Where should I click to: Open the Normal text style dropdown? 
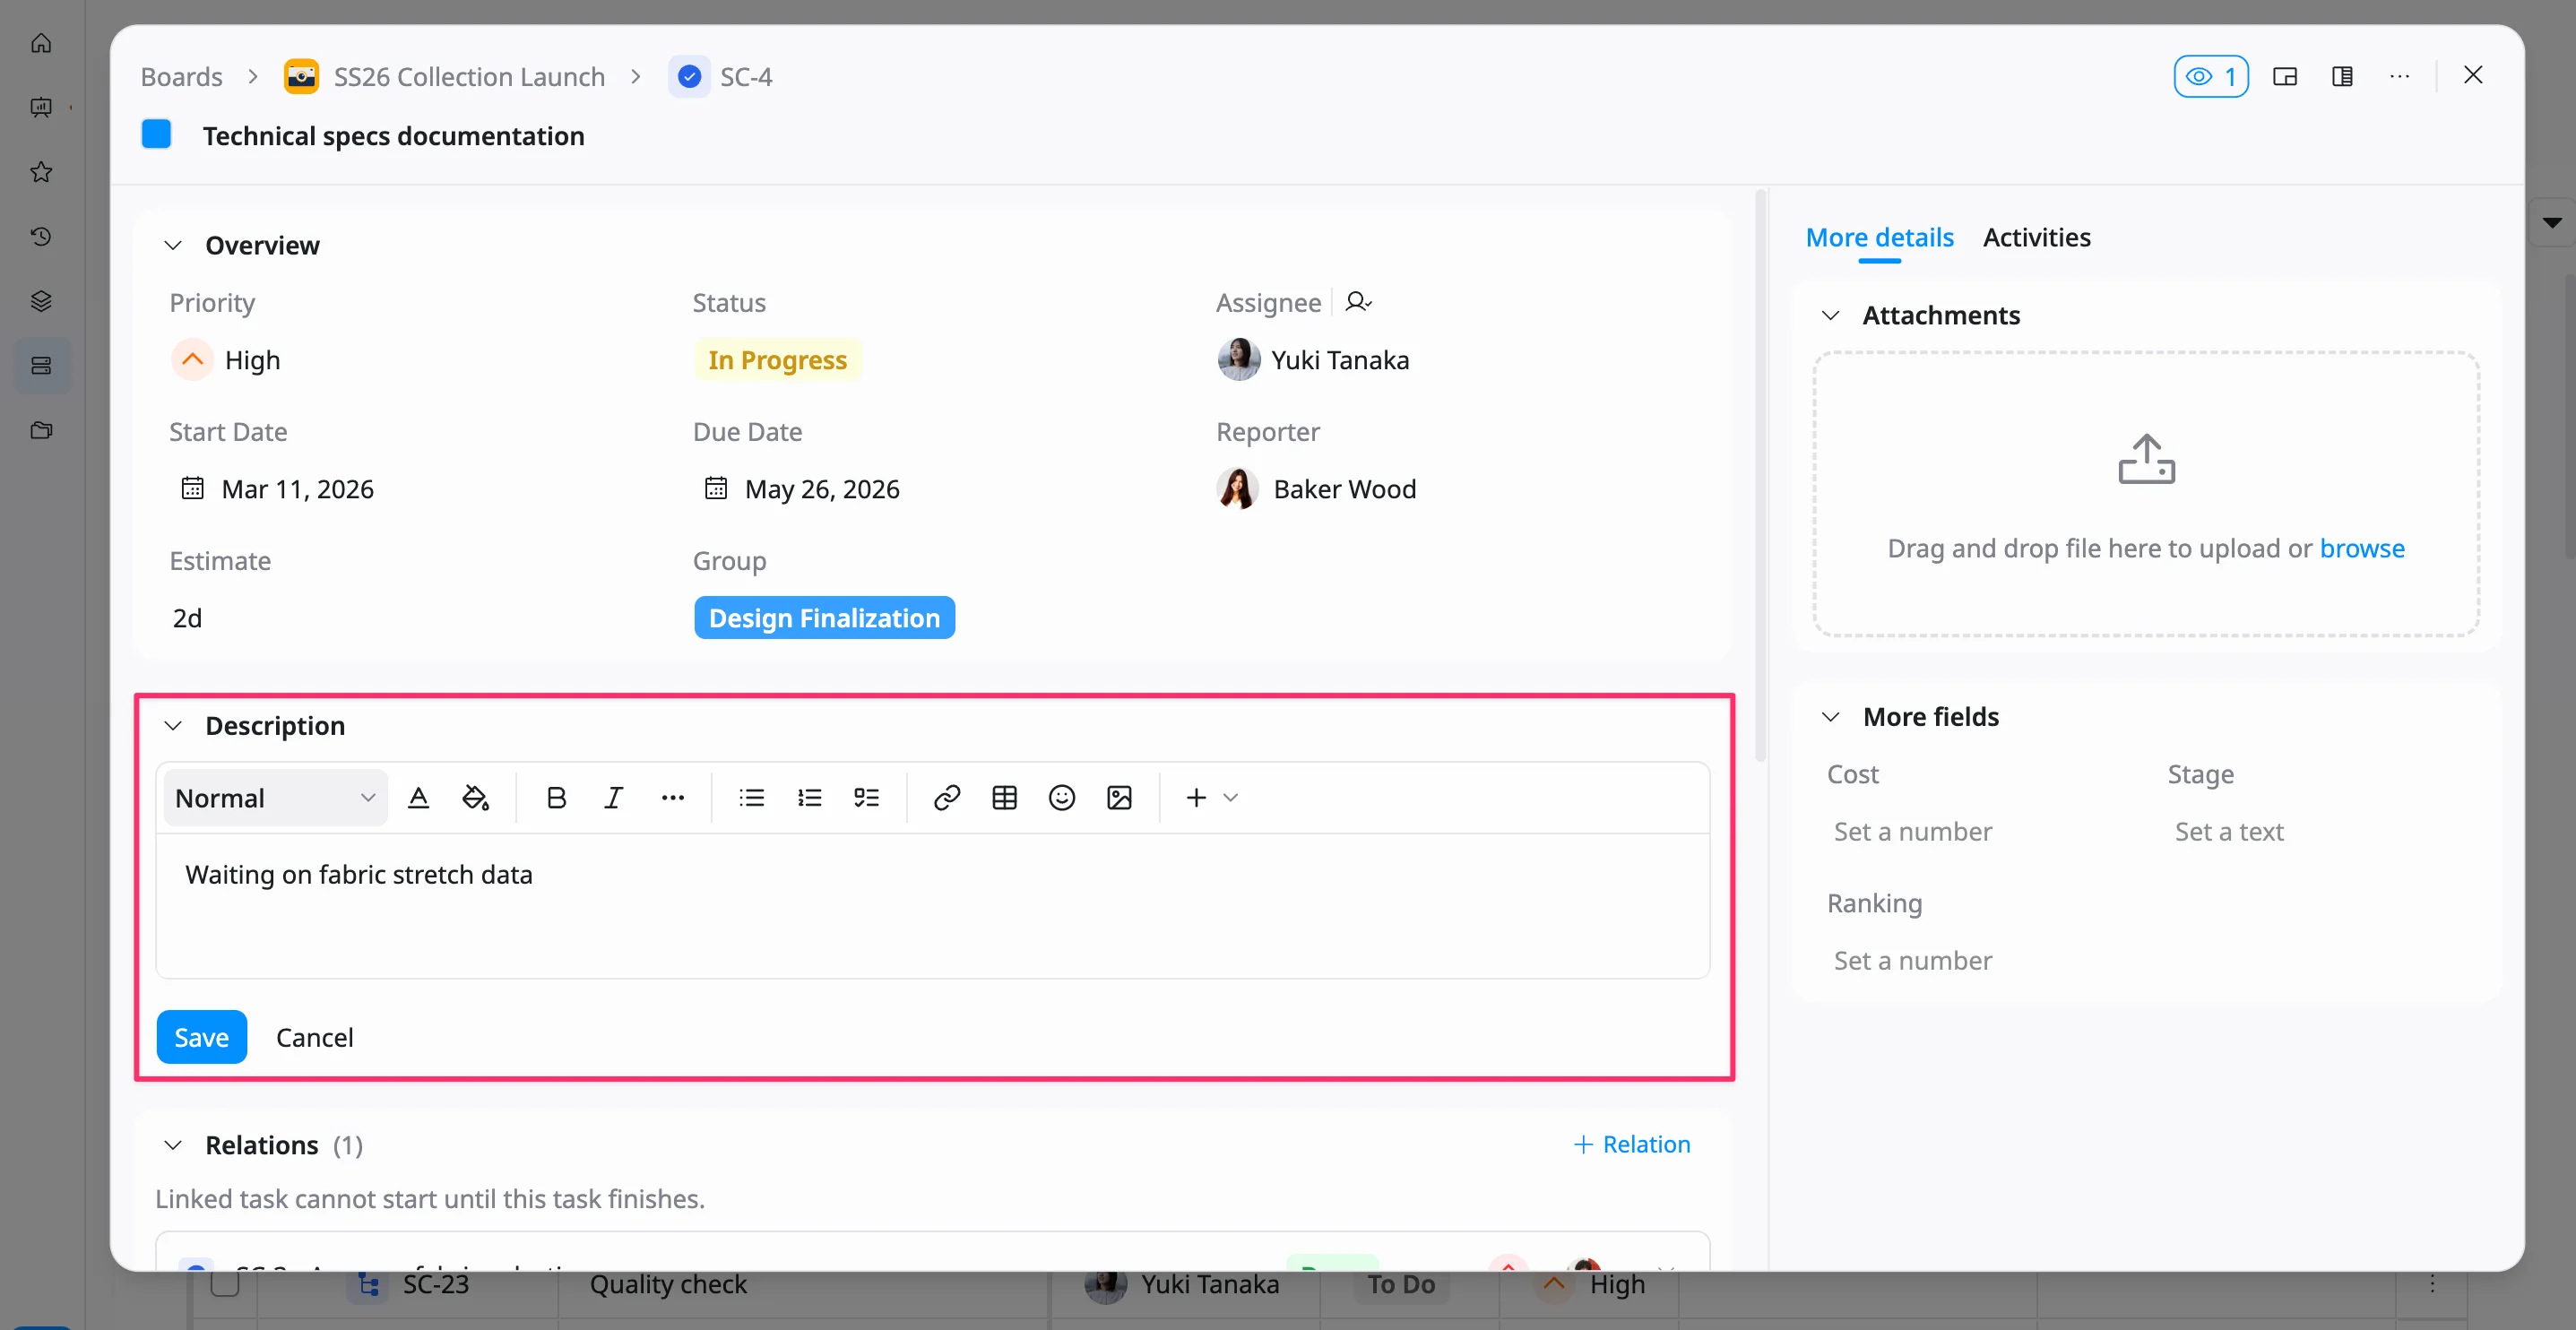pos(275,797)
